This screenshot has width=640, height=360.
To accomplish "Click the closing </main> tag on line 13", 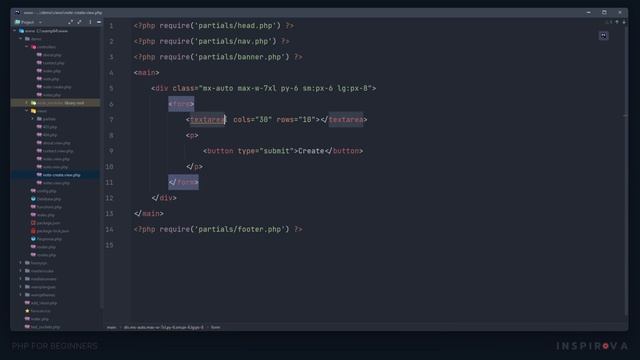I will (x=149, y=214).
